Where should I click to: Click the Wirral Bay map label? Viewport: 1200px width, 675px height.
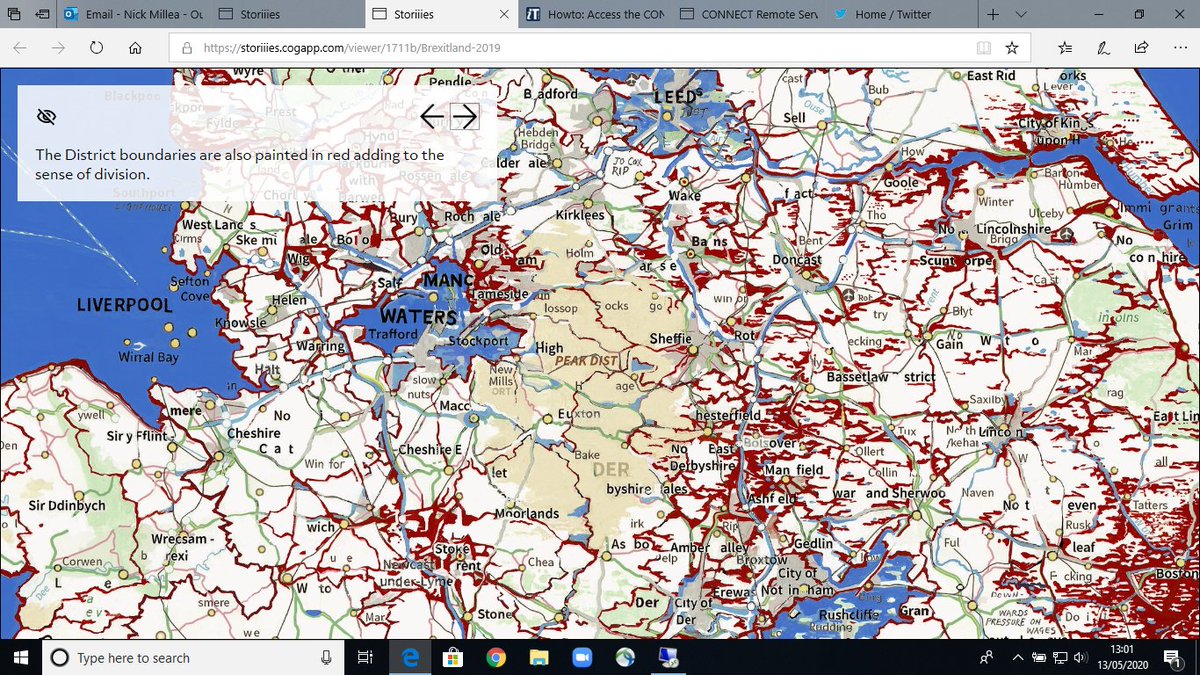point(148,357)
